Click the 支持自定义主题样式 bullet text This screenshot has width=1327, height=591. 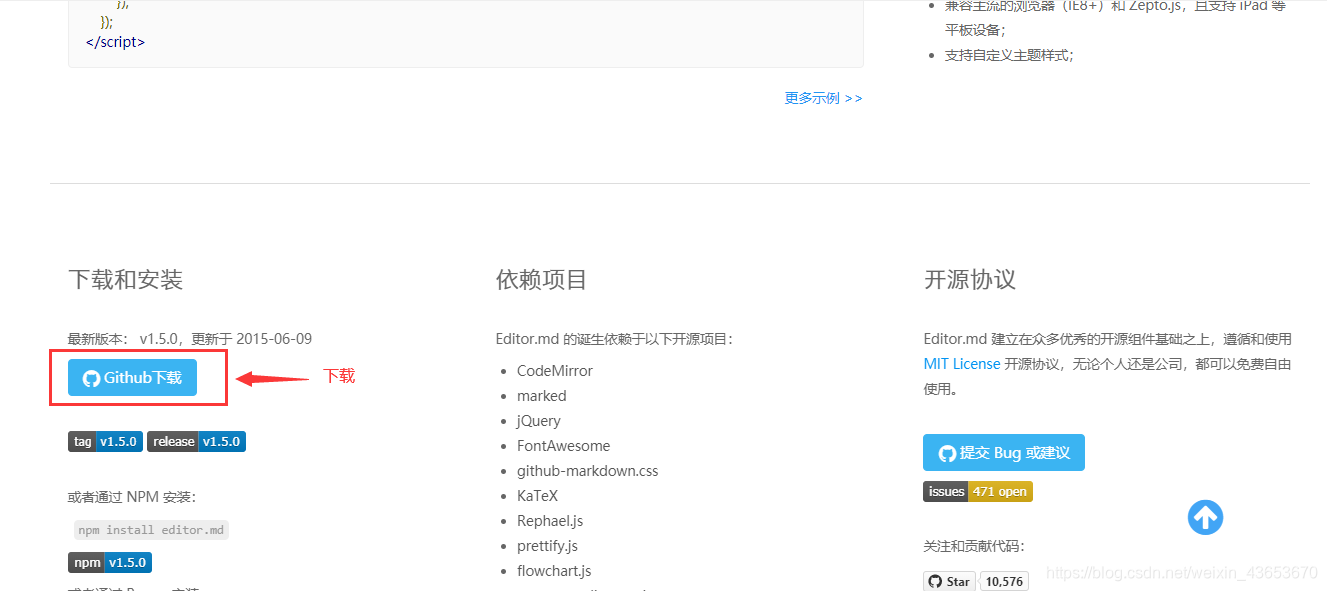[x=1009, y=55]
